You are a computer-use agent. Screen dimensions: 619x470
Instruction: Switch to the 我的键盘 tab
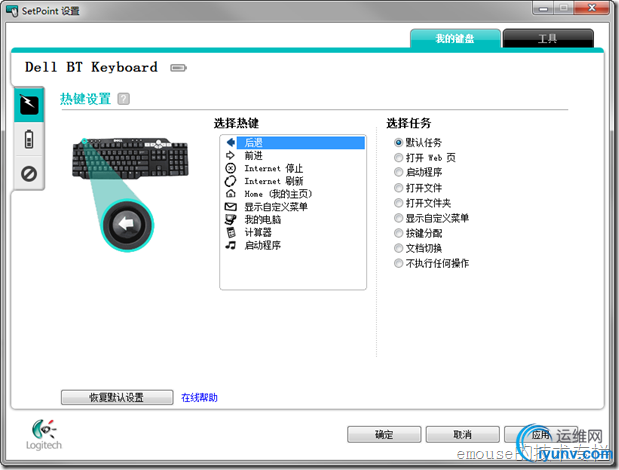pyautogui.click(x=455, y=39)
